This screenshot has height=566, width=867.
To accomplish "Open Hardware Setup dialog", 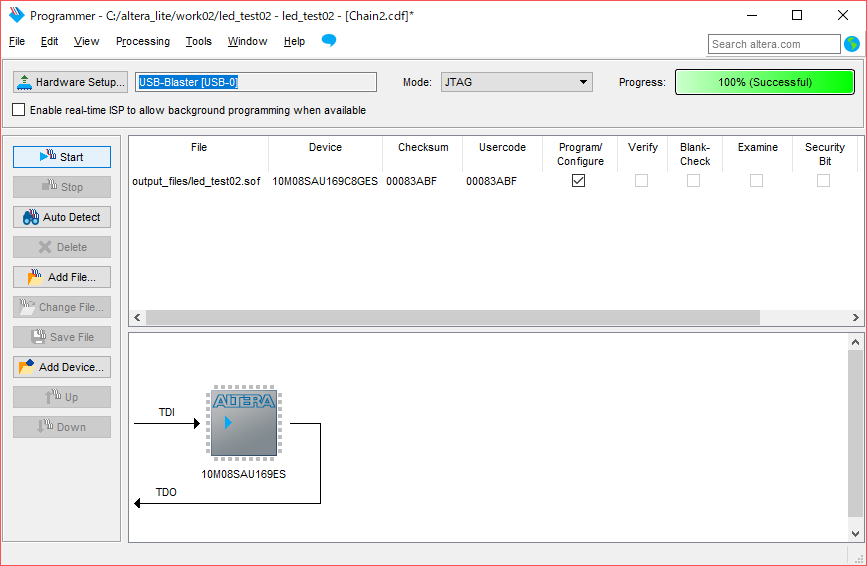I will [70, 82].
